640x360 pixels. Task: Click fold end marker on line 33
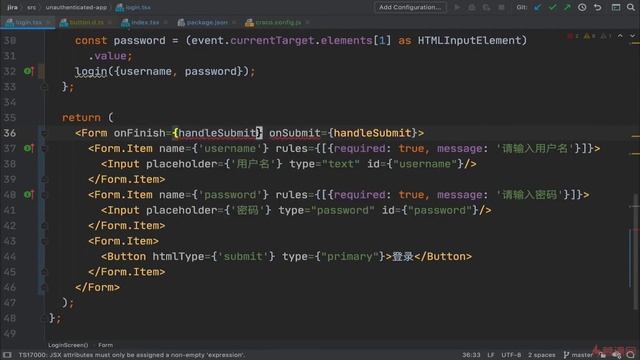[x=44, y=87]
